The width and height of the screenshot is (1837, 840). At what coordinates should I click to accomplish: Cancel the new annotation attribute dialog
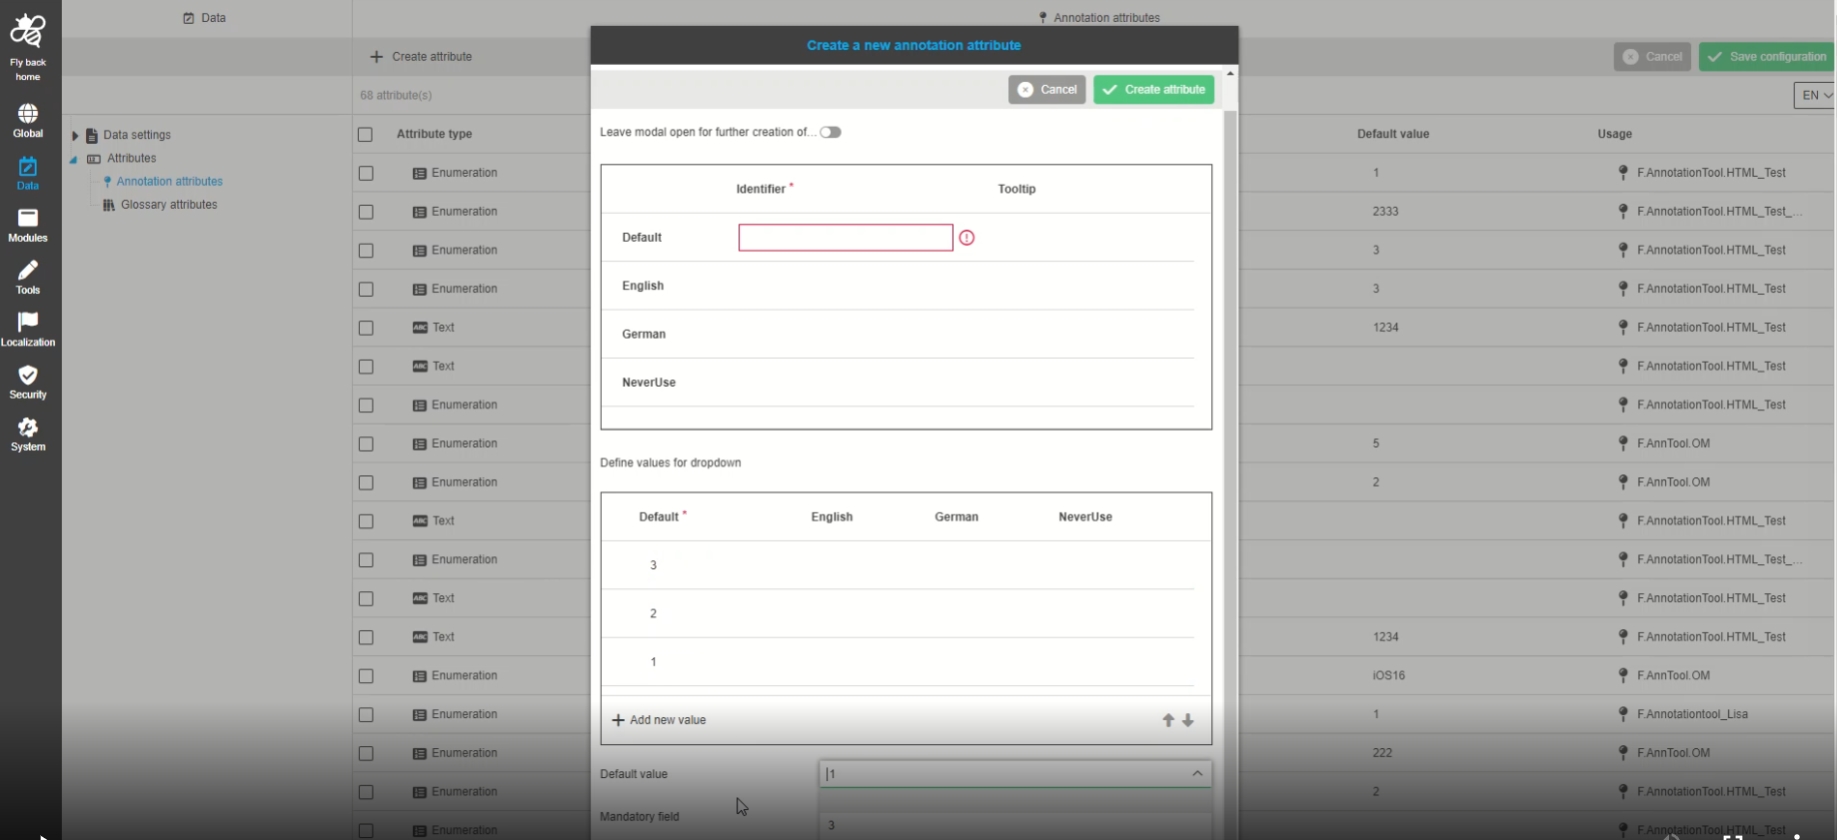point(1047,90)
